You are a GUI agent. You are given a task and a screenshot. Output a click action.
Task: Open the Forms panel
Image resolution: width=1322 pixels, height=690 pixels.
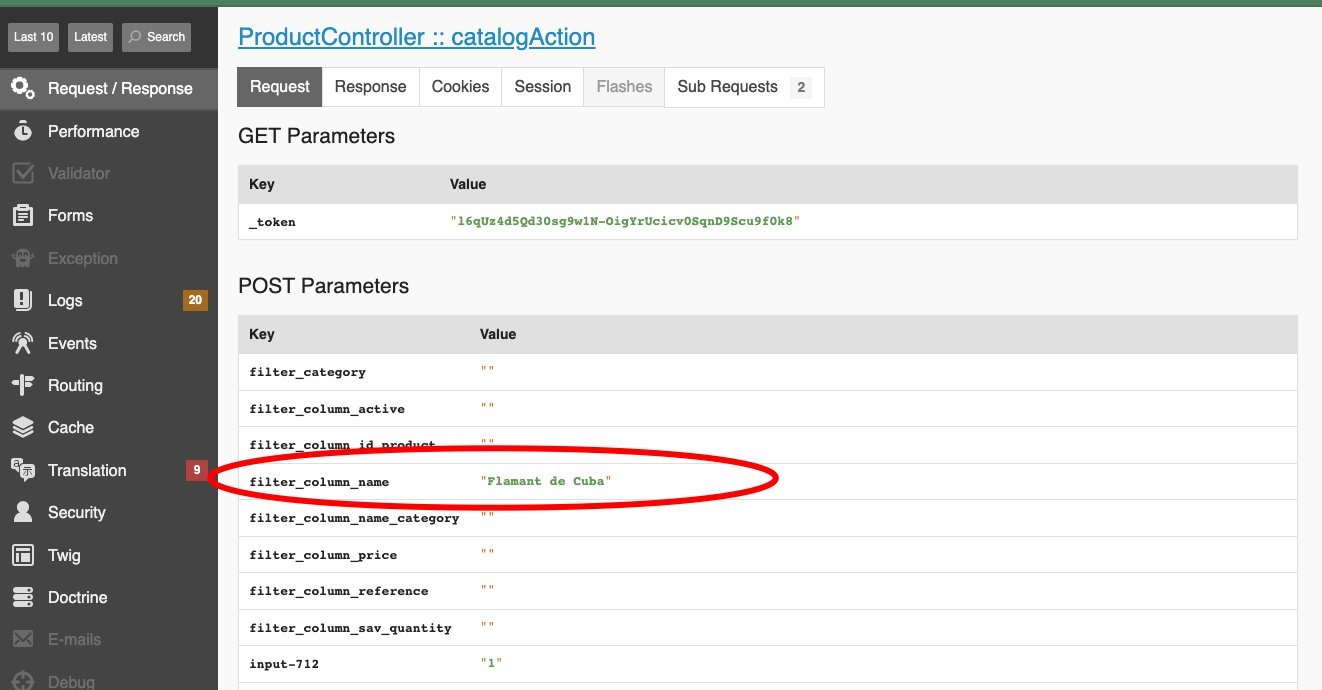(109, 215)
